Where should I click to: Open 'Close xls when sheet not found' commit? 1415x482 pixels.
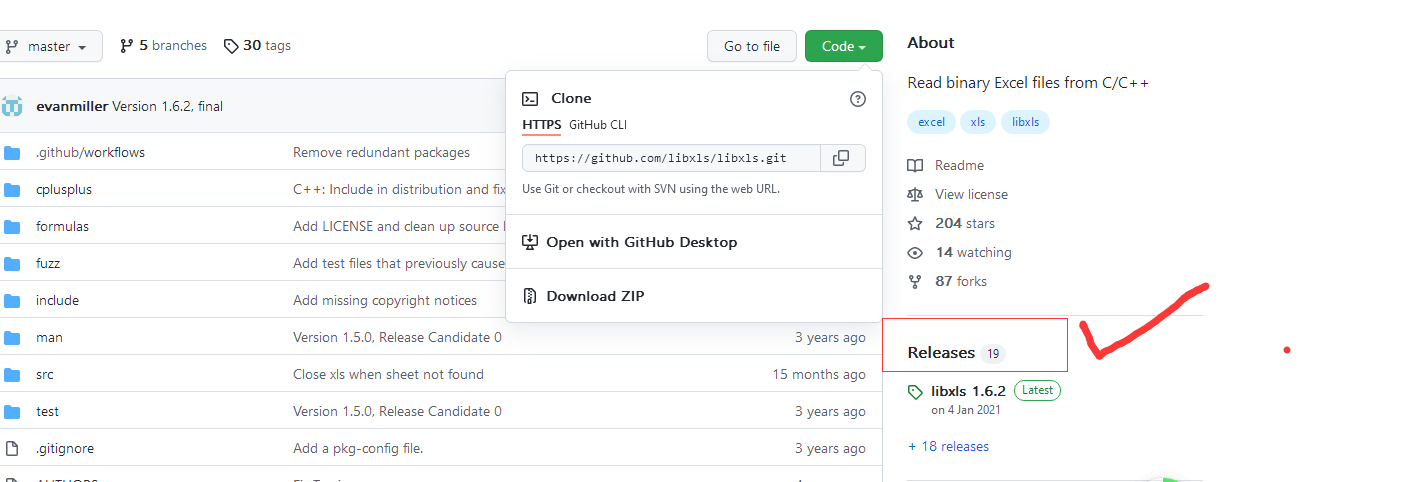(388, 375)
